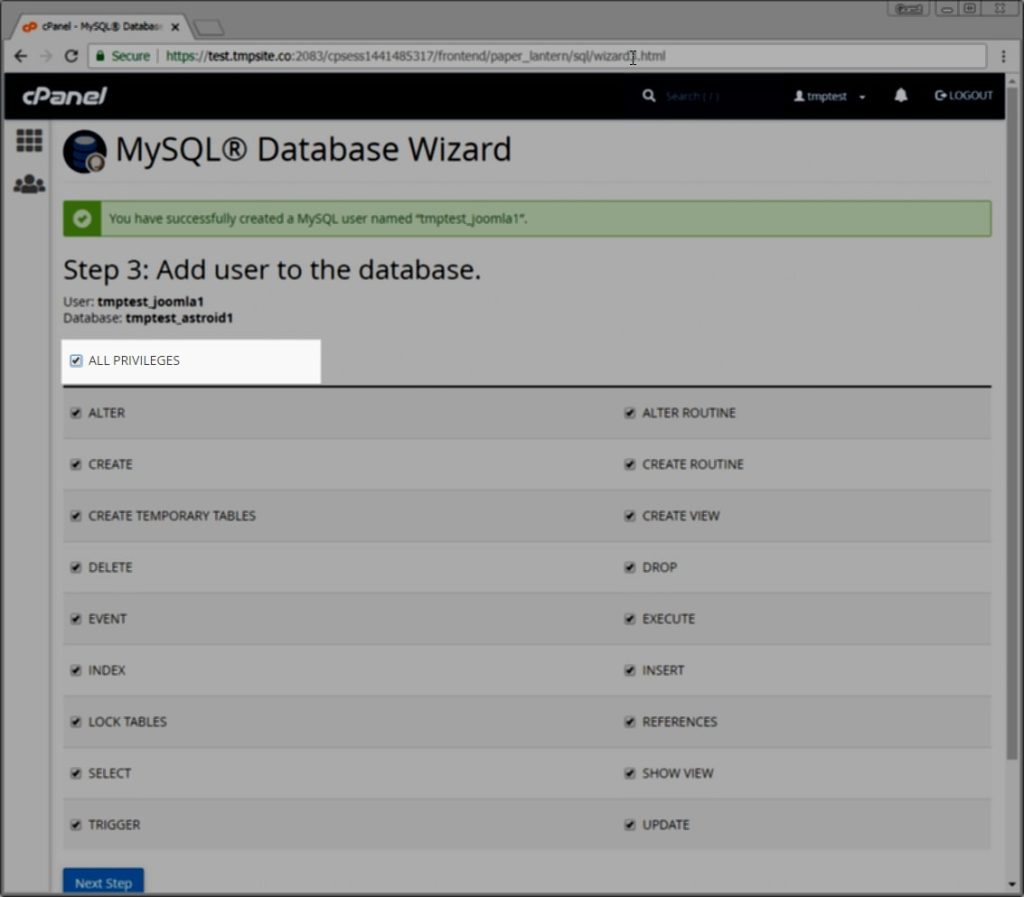This screenshot has width=1024, height=897.
Task: Open the notifications bell
Action: (901, 96)
